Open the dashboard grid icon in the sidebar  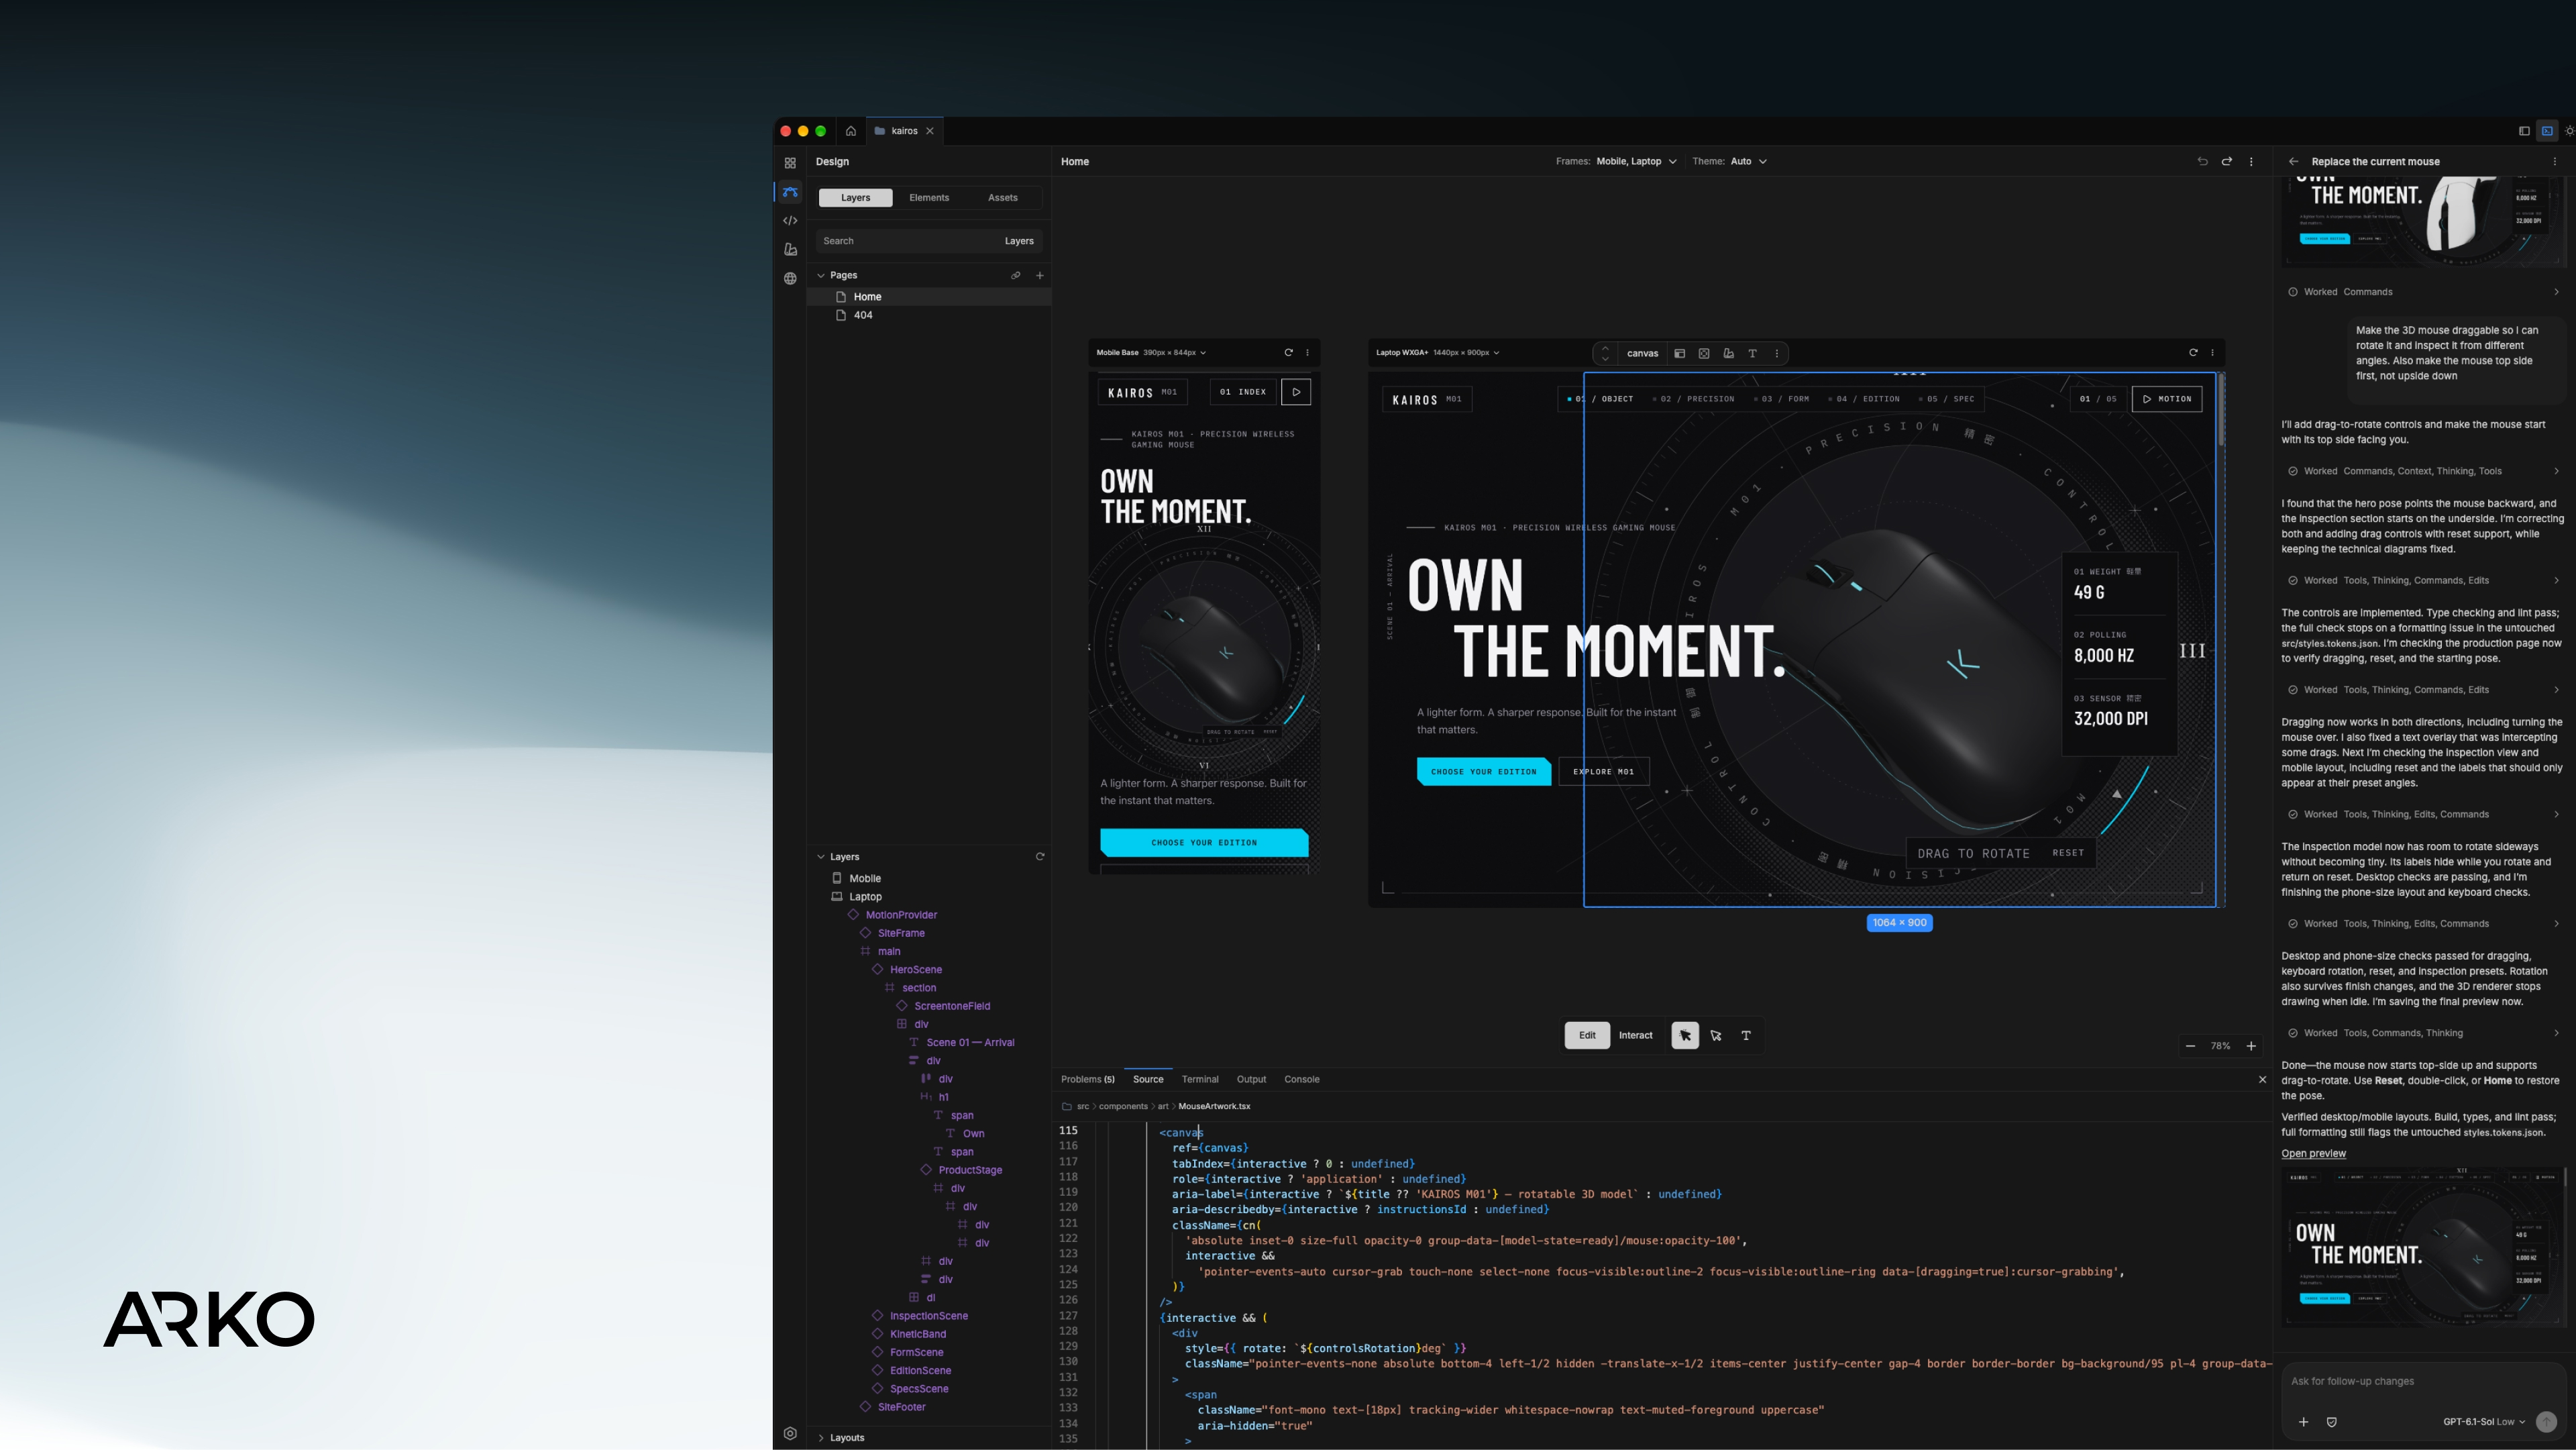[790, 163]
